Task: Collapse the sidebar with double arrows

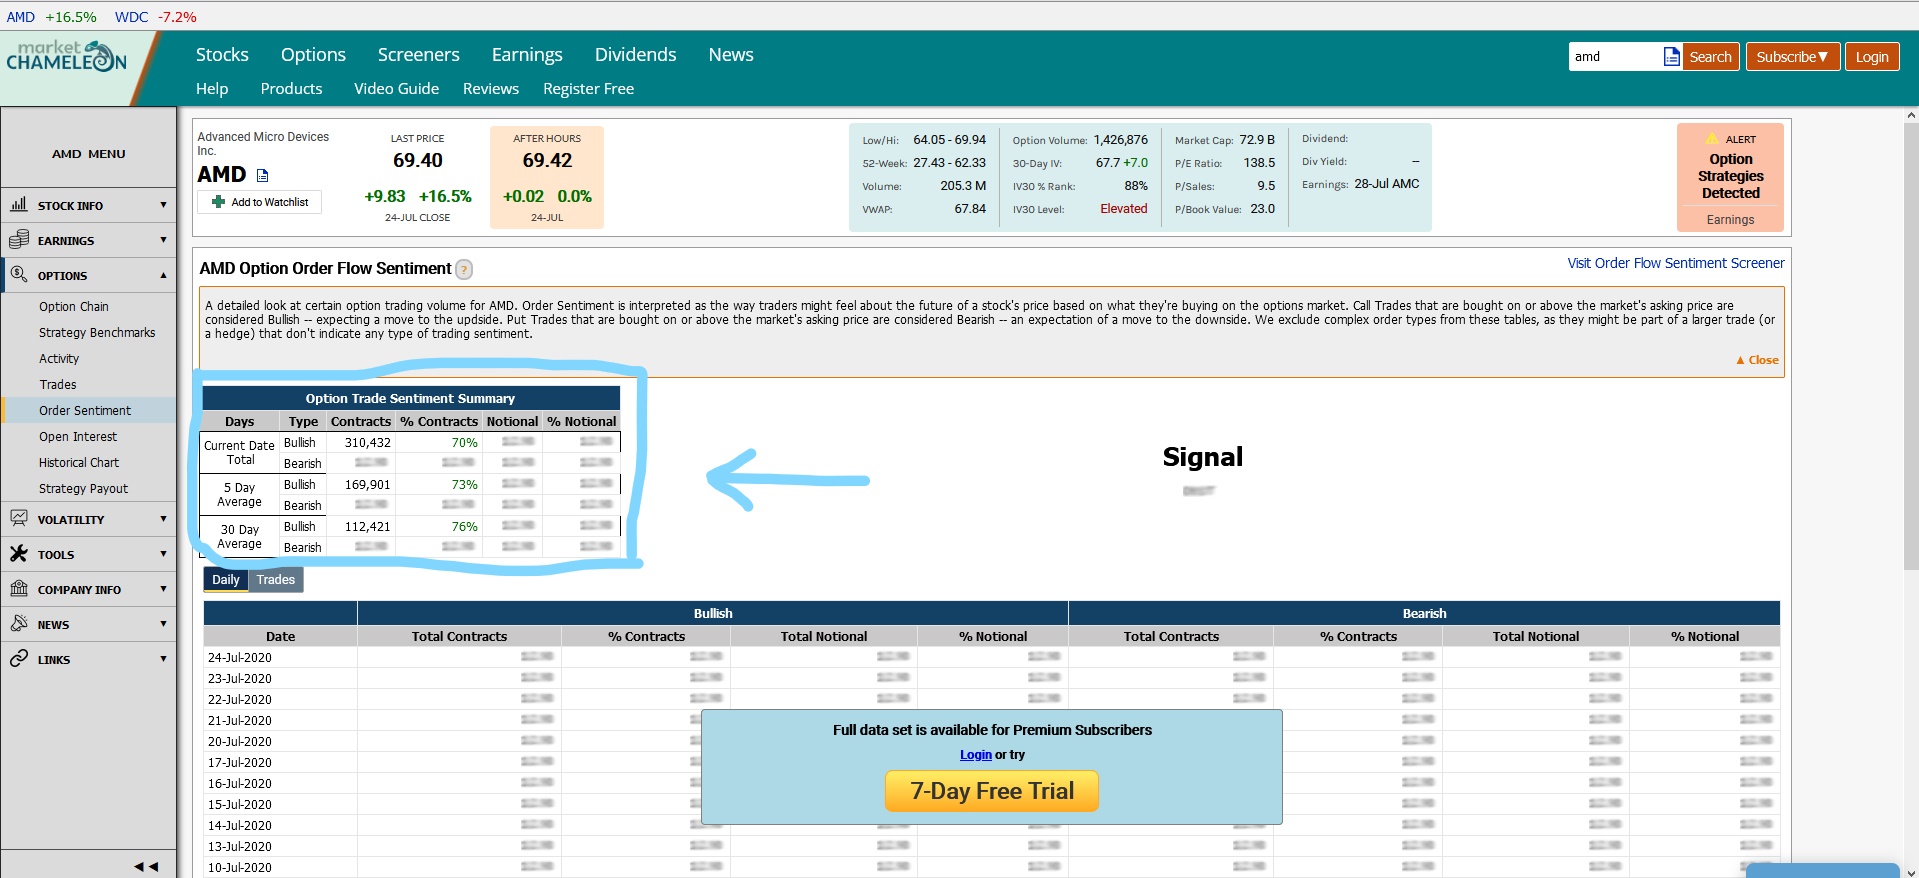Action: pos(146,866)
